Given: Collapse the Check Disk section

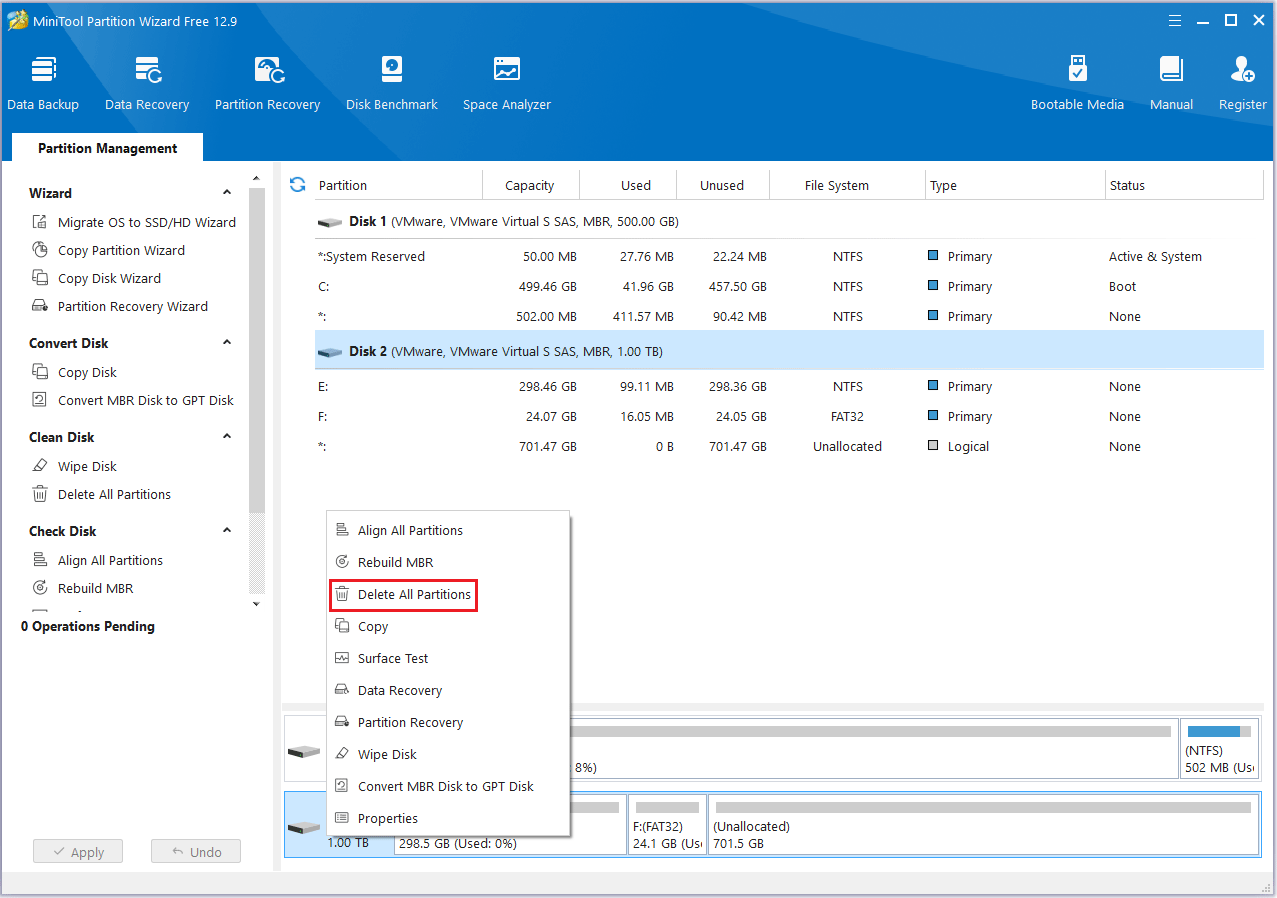Looking at the screenshot, I should click(x=227, y=531).
